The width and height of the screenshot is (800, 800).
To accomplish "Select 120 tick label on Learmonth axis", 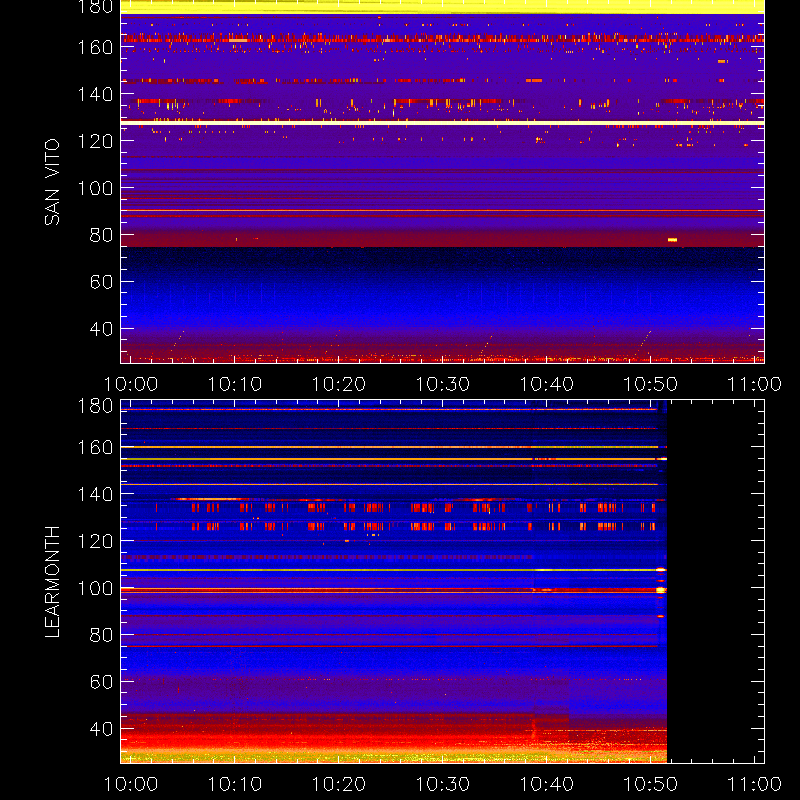I will click(95, 541).
